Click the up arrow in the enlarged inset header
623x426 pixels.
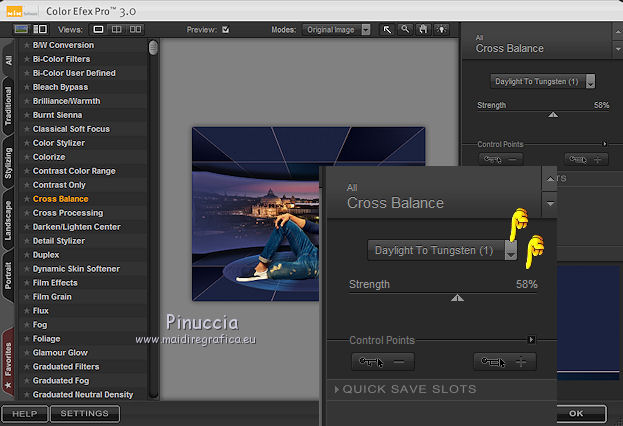click(550, 179)
